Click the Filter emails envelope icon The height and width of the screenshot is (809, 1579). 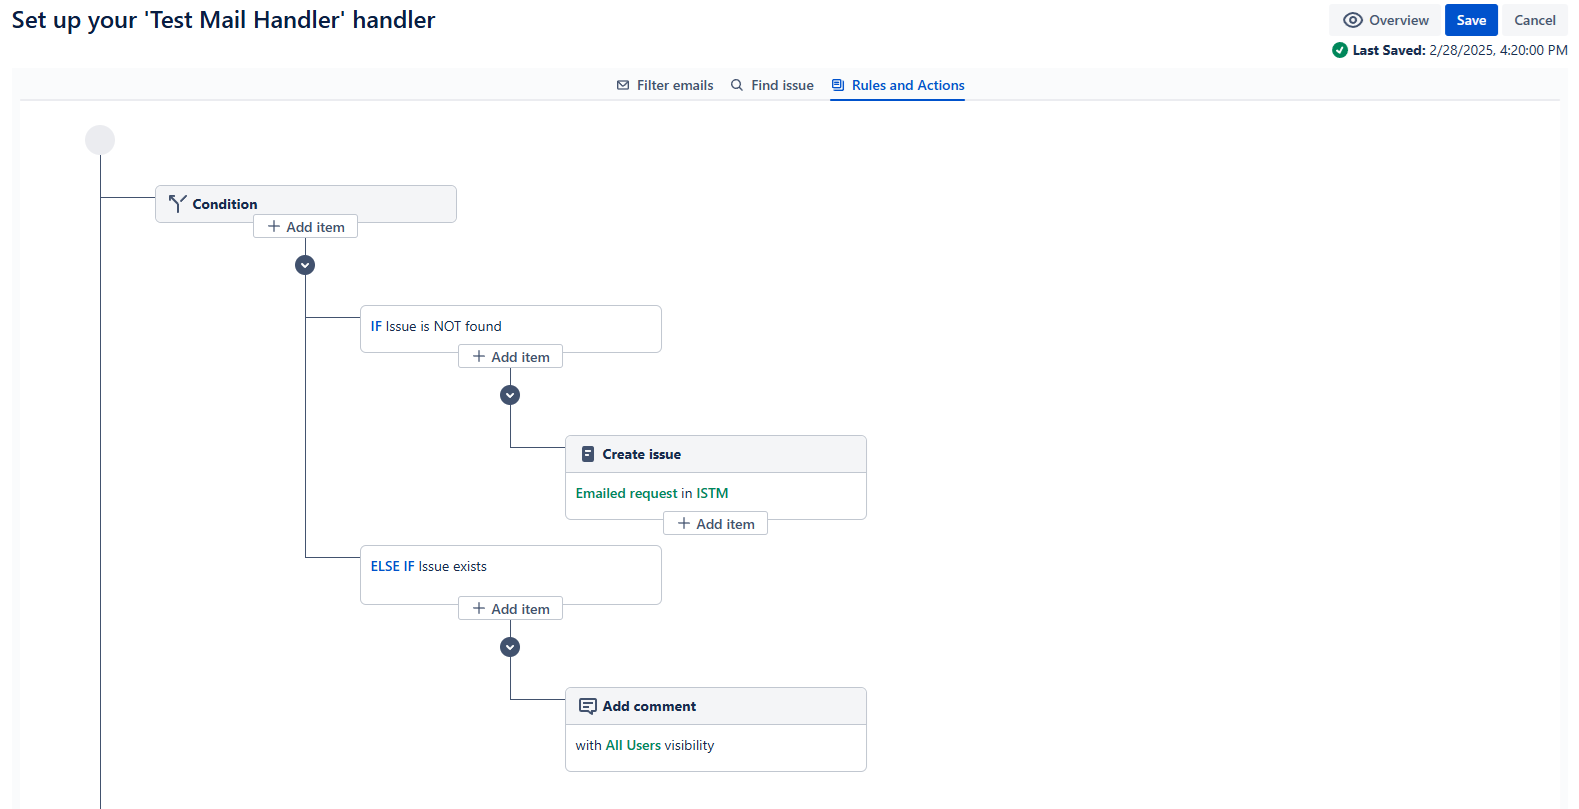(623, 85)
